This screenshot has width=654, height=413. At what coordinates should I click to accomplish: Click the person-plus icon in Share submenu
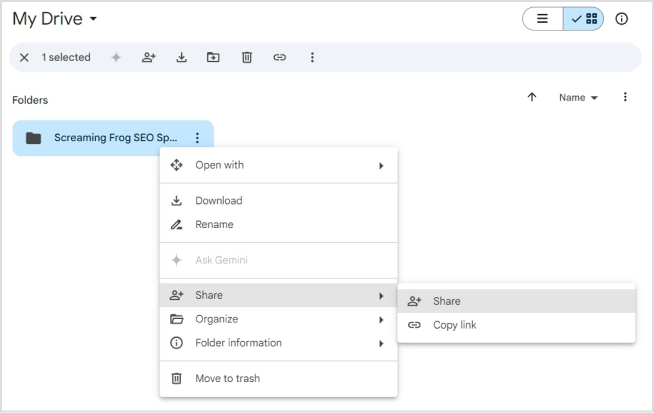point(414,301)
